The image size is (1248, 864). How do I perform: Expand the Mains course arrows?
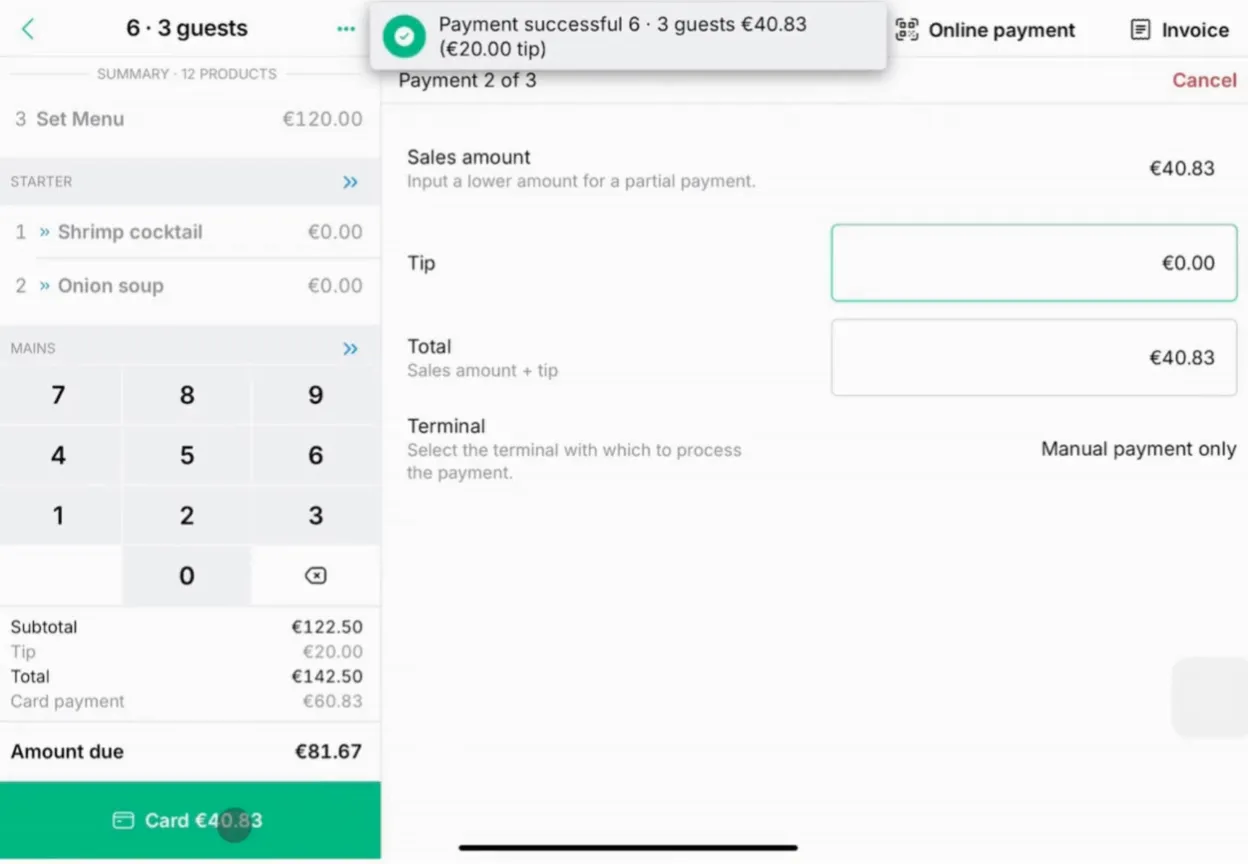click(350, 349)
